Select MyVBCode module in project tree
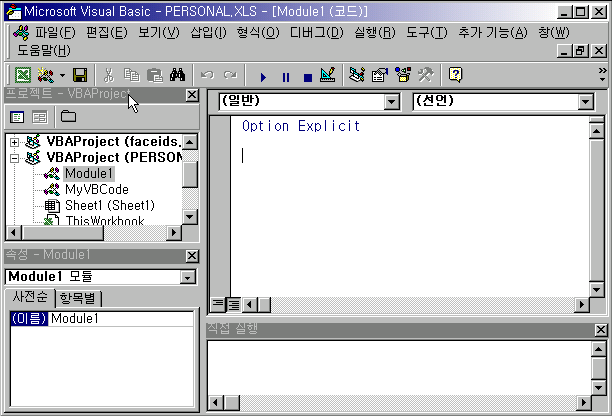This screenshot has width=612, height=416. [97, 189]
